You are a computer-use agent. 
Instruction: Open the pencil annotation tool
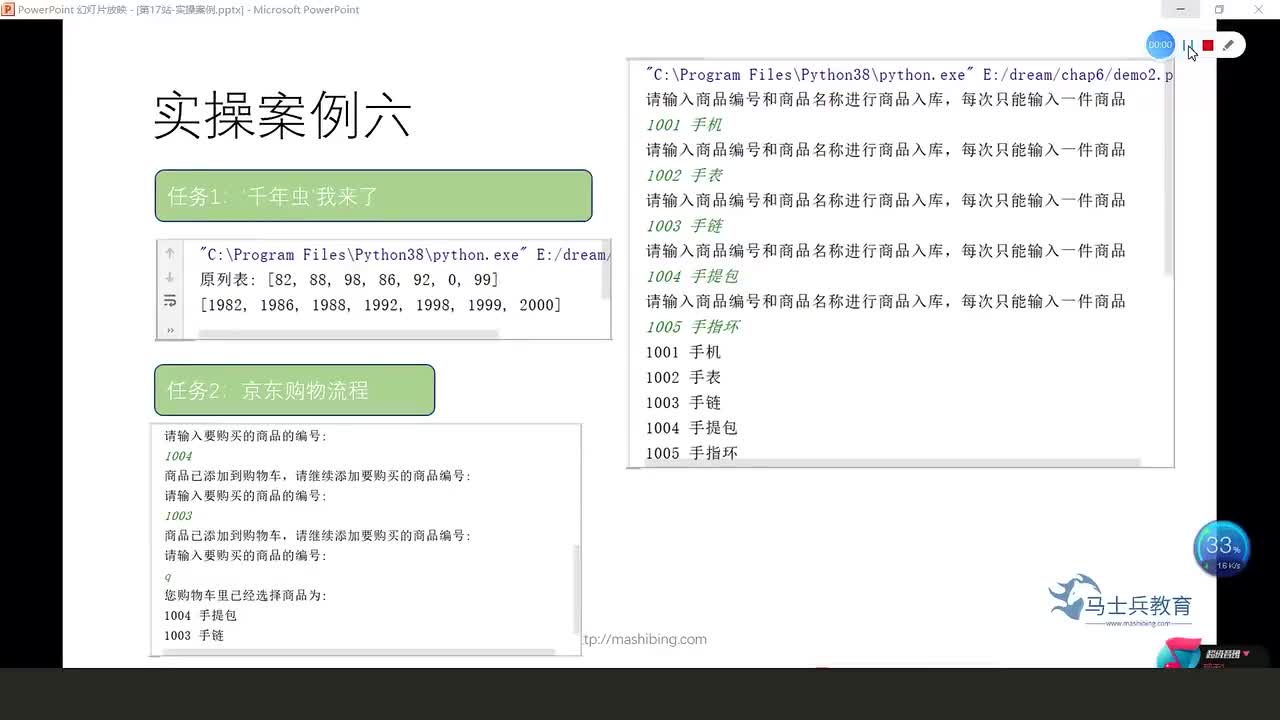(x=1229, y=45)
